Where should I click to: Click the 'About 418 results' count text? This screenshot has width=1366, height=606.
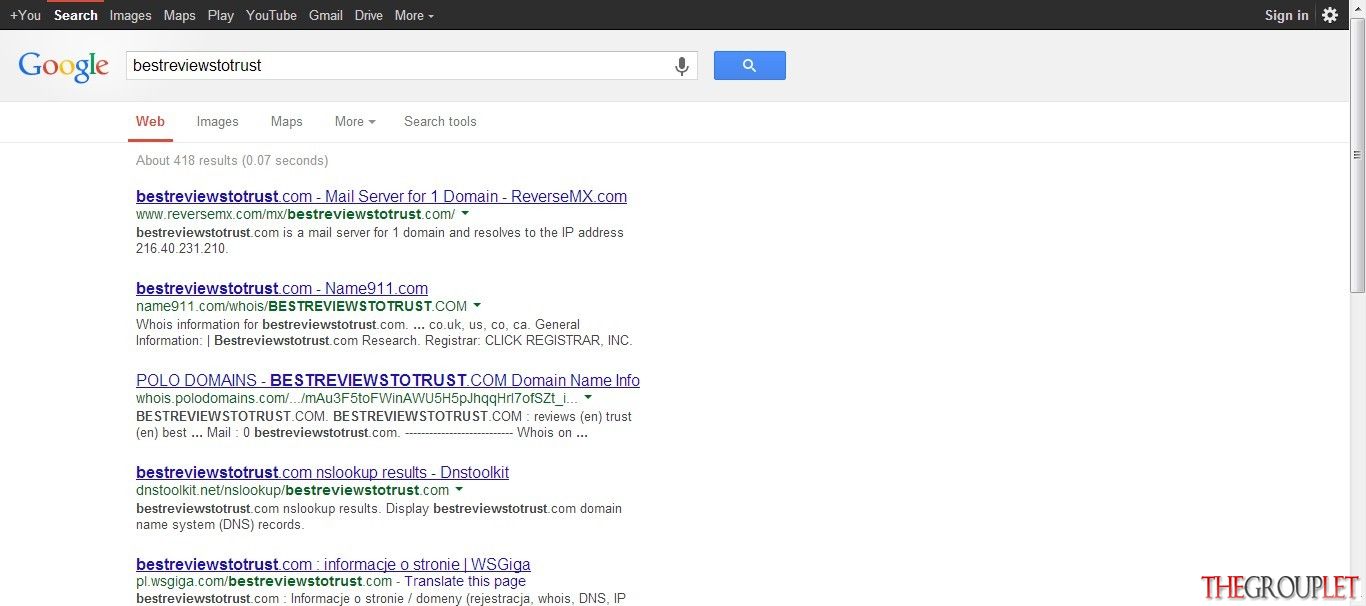[232, 160]
